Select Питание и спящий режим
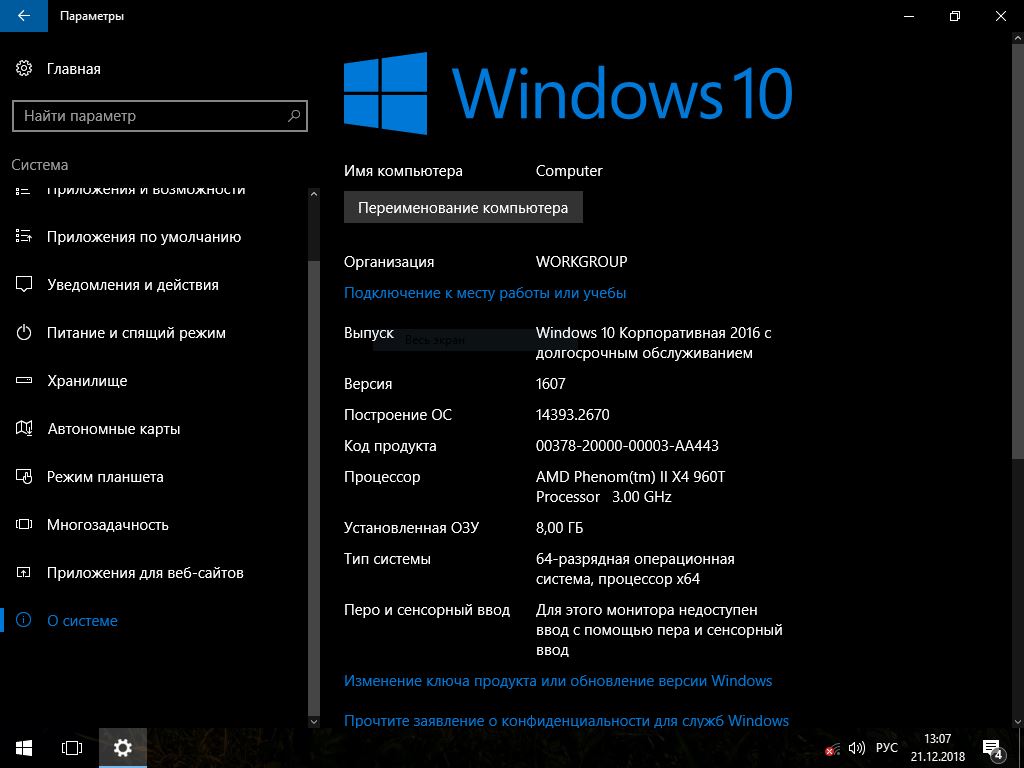Image resolution: width=1024 pixels, height=768 pixels. pyautogui.click(x=136, y=332)
